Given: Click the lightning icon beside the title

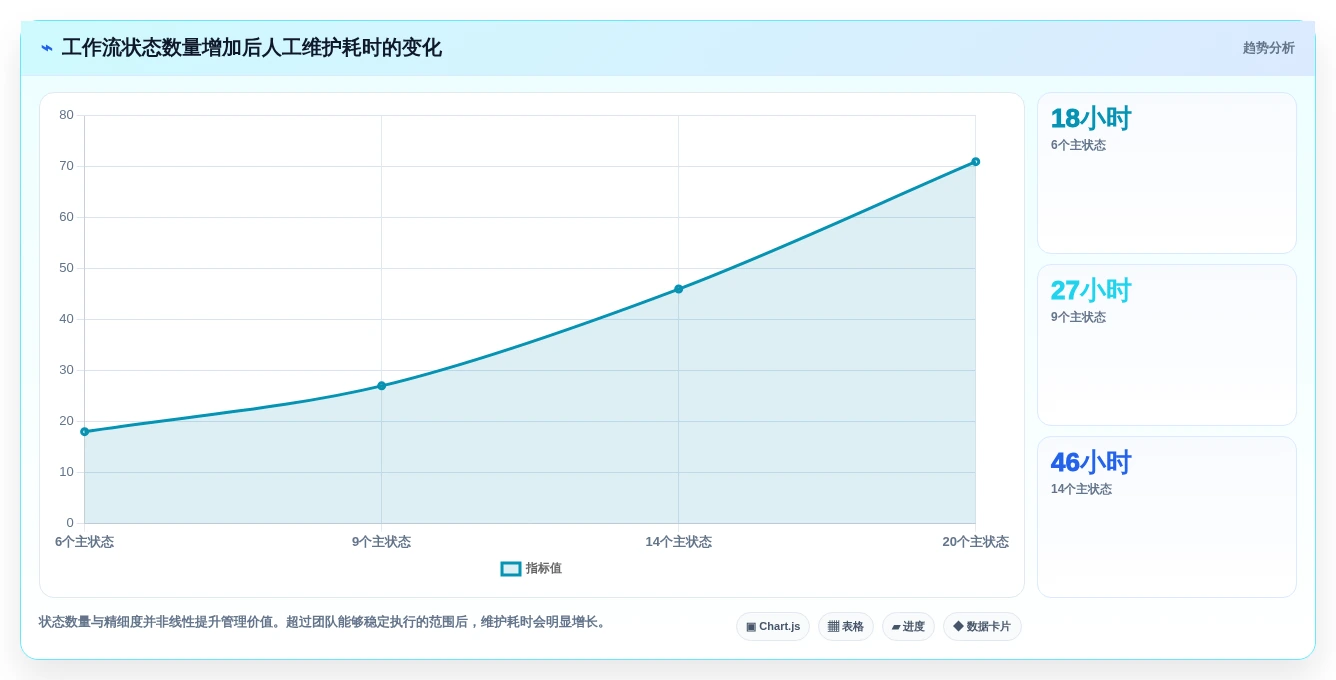Looking at the screenshot, I should pos(47,48).
